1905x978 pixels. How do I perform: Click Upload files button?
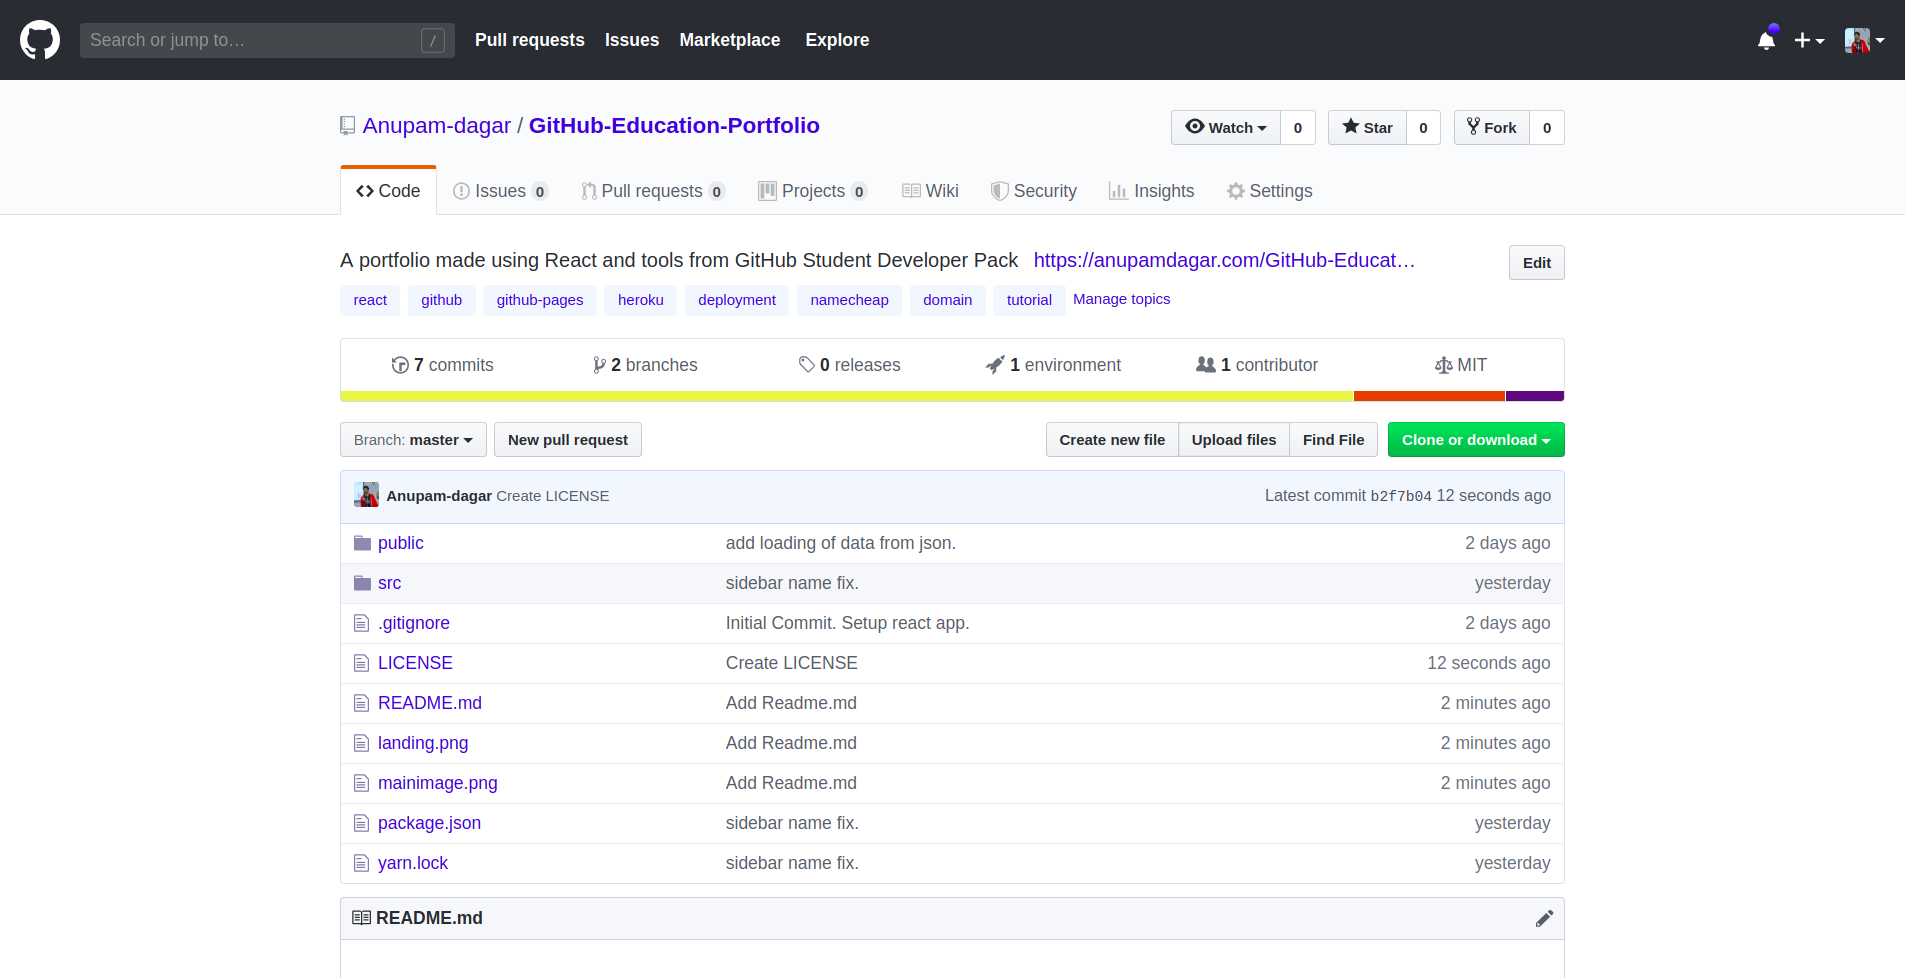[1234, 440]
